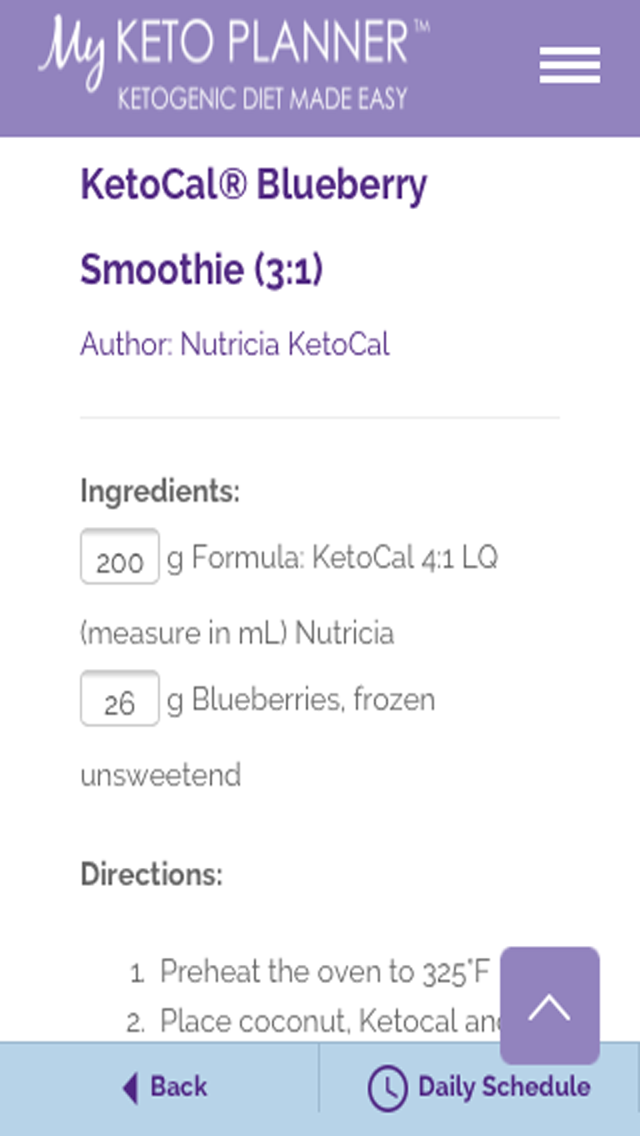Click the clock icon beside Daily Schedule

point(387,1087)
